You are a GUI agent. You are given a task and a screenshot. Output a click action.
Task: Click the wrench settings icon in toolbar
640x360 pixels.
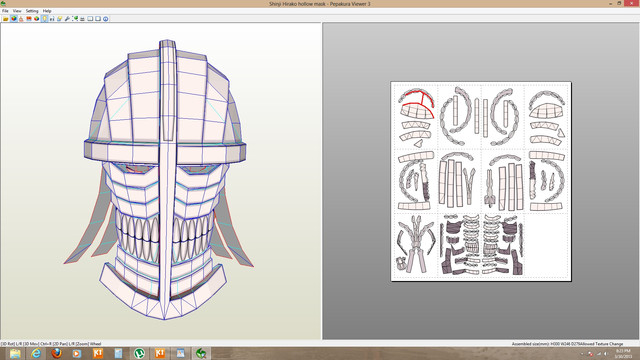67,19
